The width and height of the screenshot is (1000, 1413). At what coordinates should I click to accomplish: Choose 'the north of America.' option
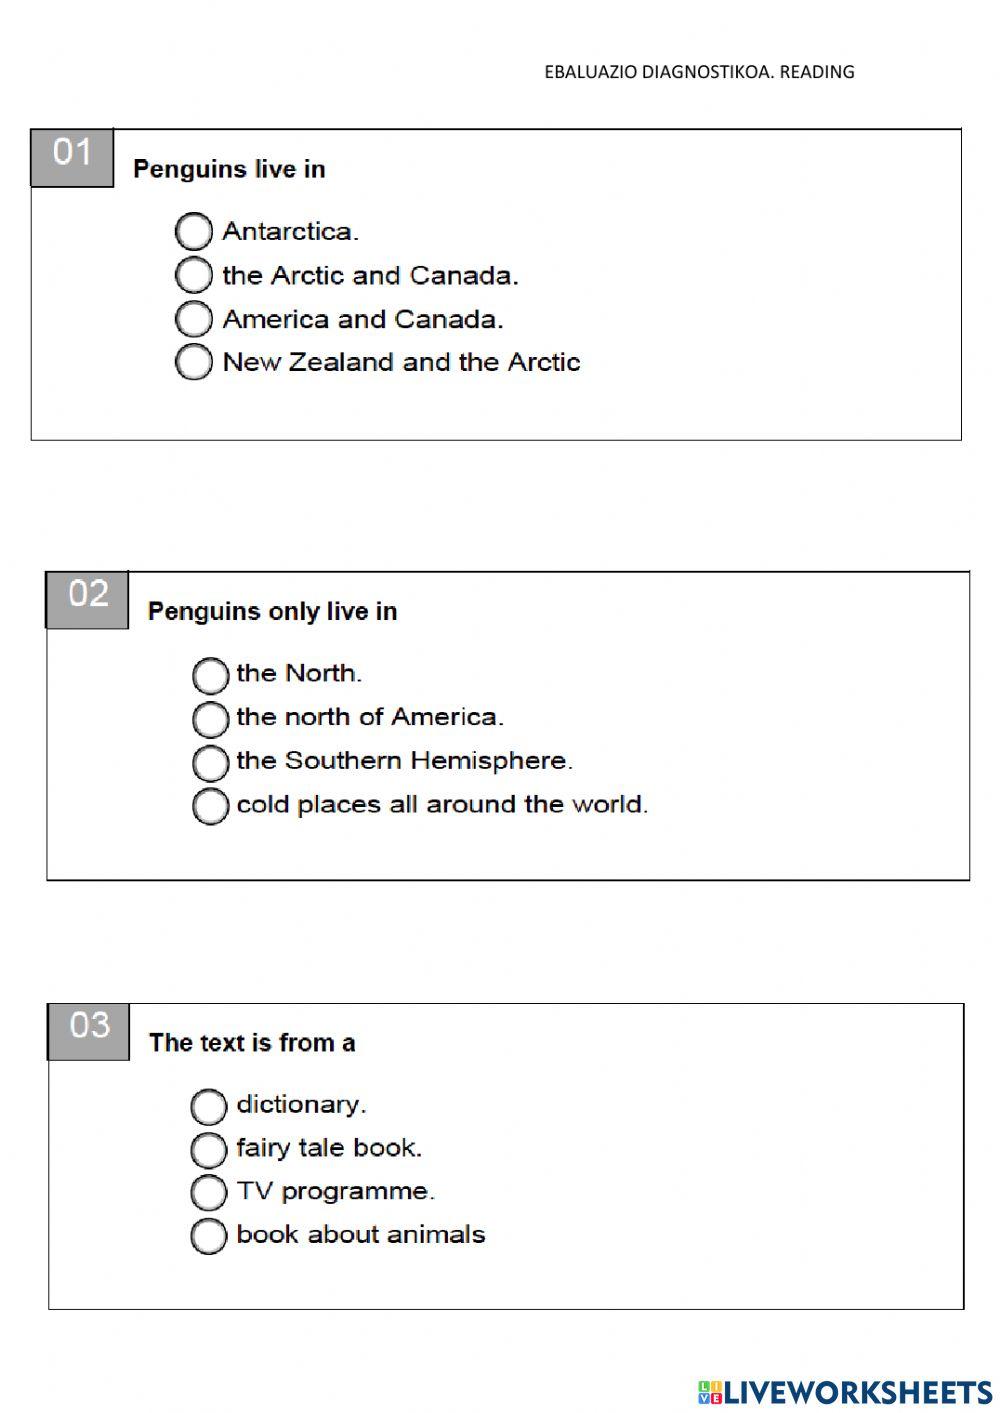coord(210,718)
